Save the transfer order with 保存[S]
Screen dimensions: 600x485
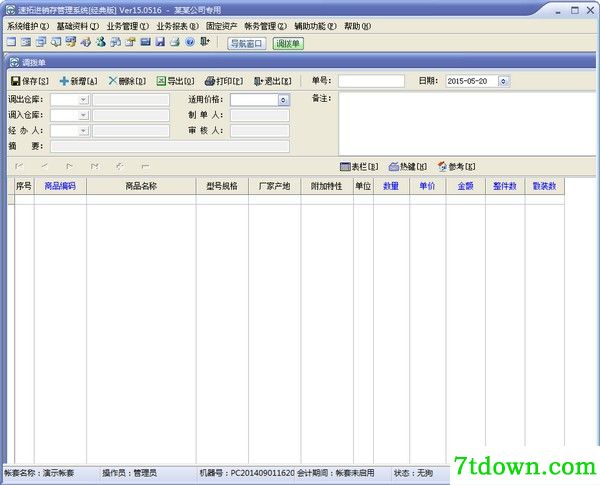coord(30,81)
